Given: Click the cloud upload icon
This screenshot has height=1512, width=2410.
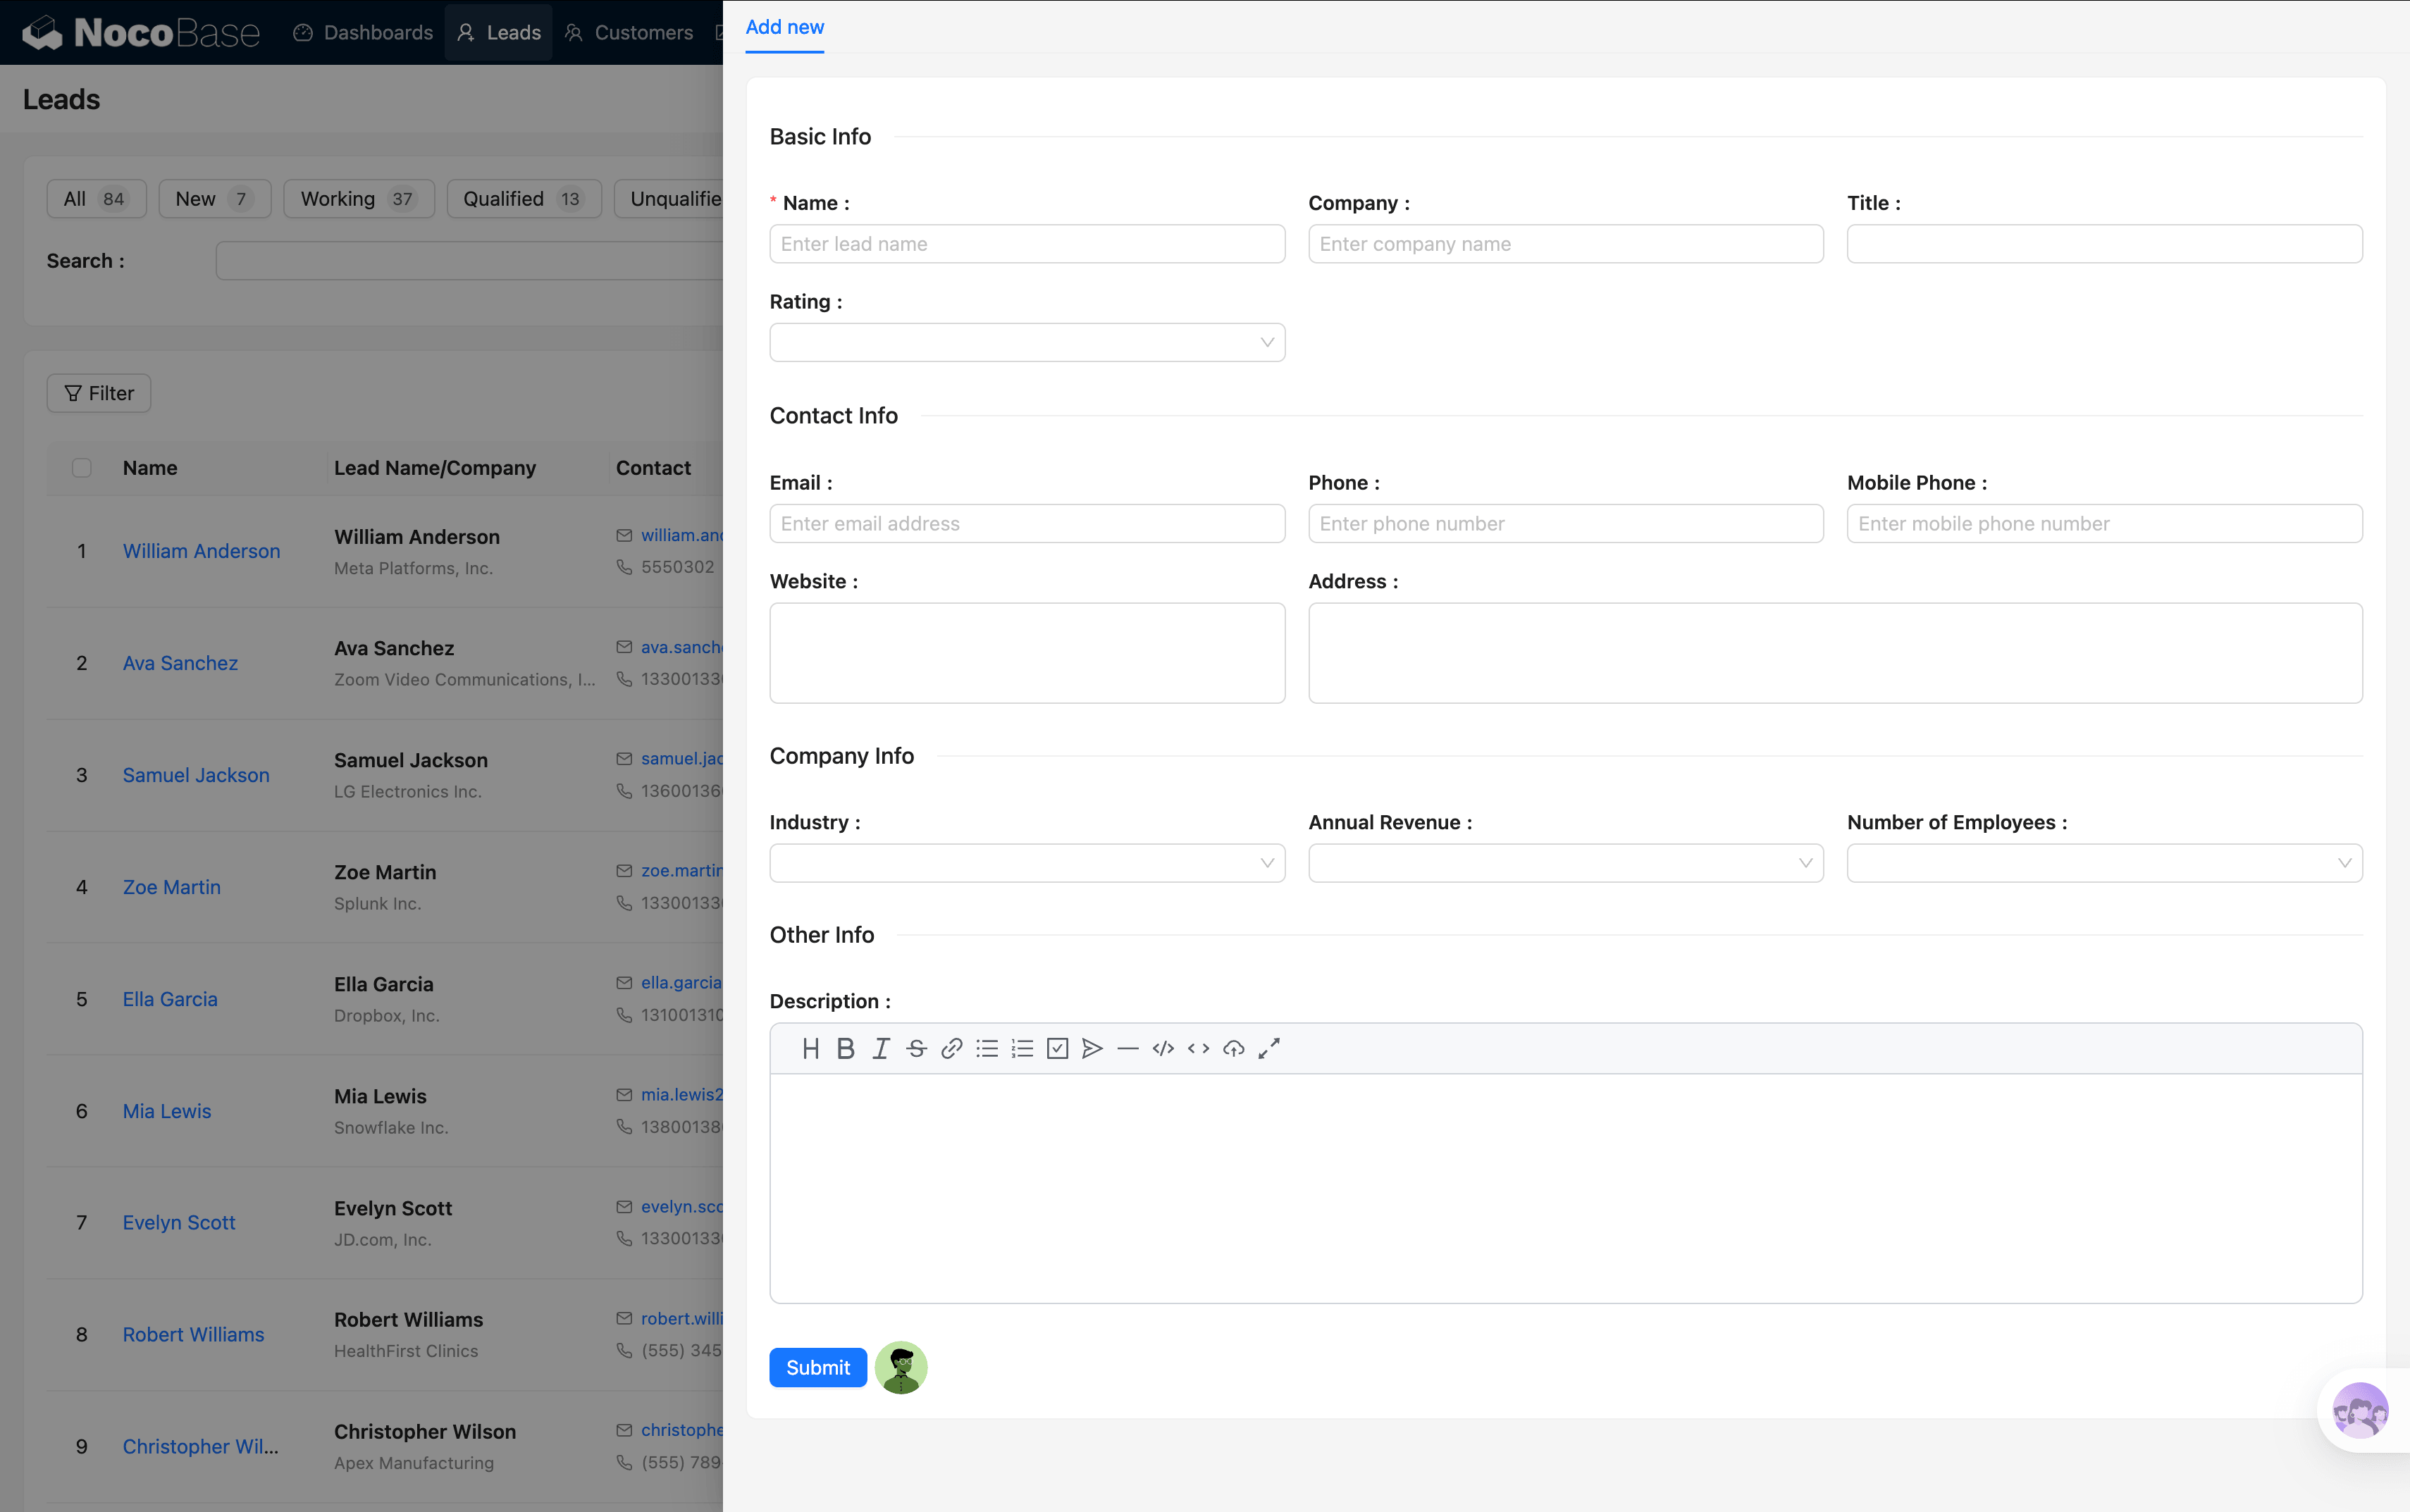Looking at the screenshot, I should coord(1234,1048).
